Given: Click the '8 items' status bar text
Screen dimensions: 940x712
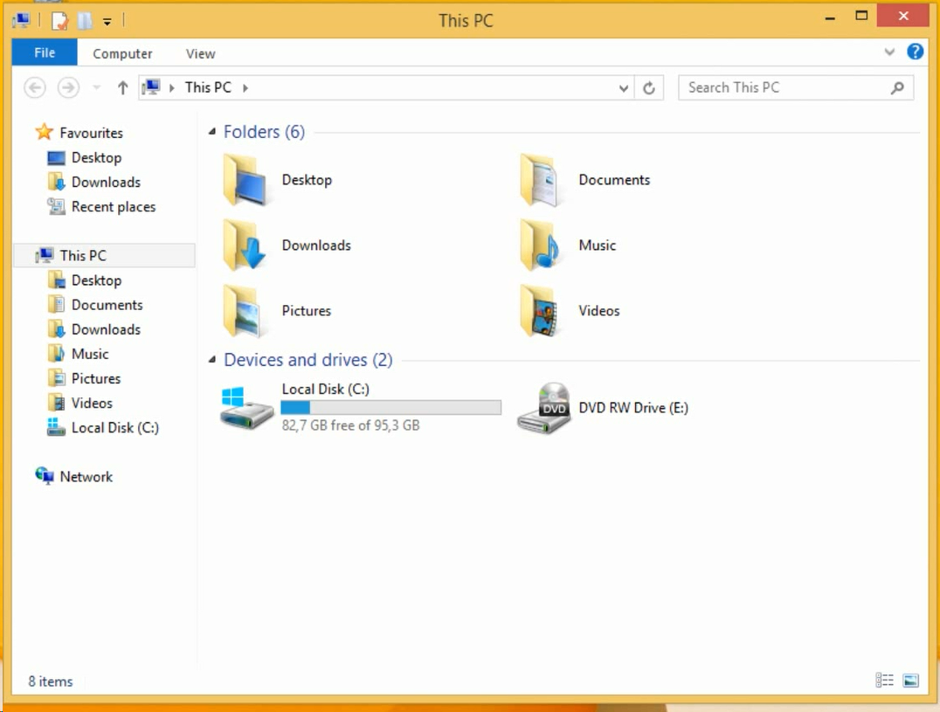Looking at the screenshot, I should pyautogui.click(x=50, y=681).
